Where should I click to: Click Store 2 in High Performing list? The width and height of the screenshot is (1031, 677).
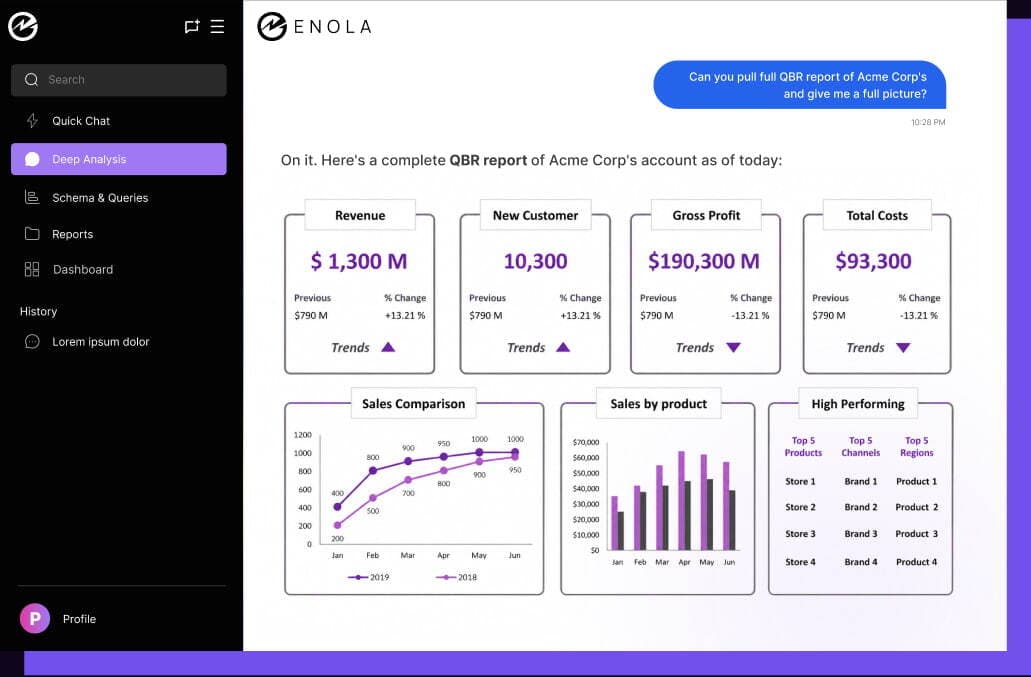click(800, 507)
